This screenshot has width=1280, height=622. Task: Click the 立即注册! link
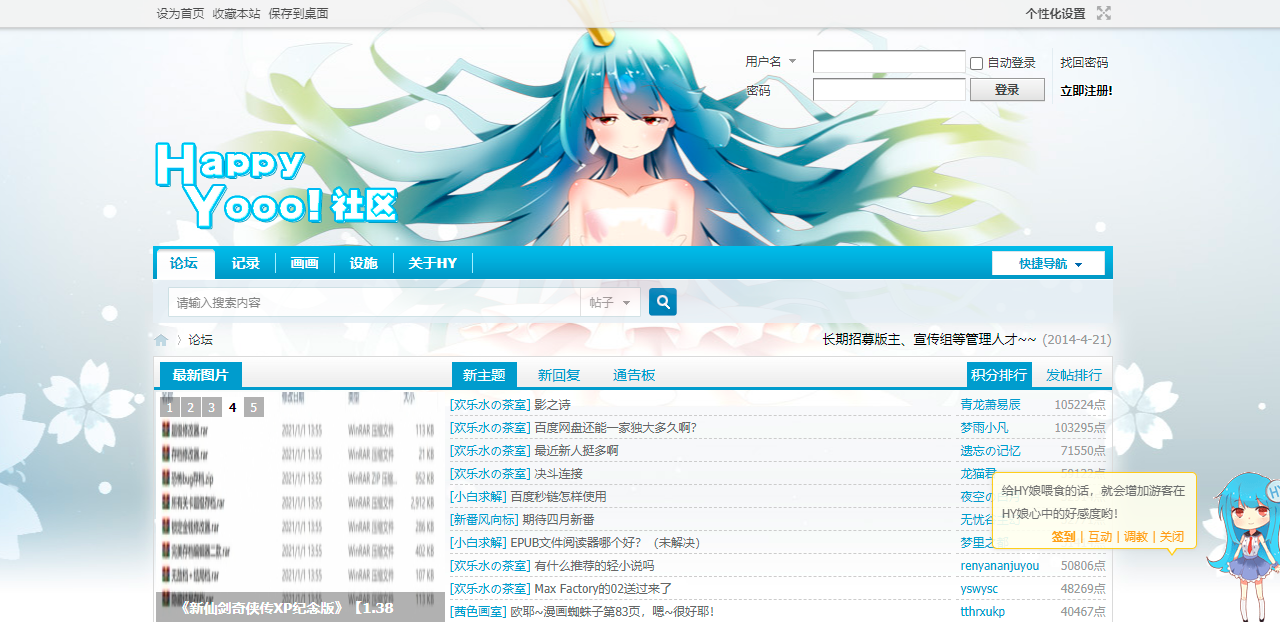coord(1086,90)
